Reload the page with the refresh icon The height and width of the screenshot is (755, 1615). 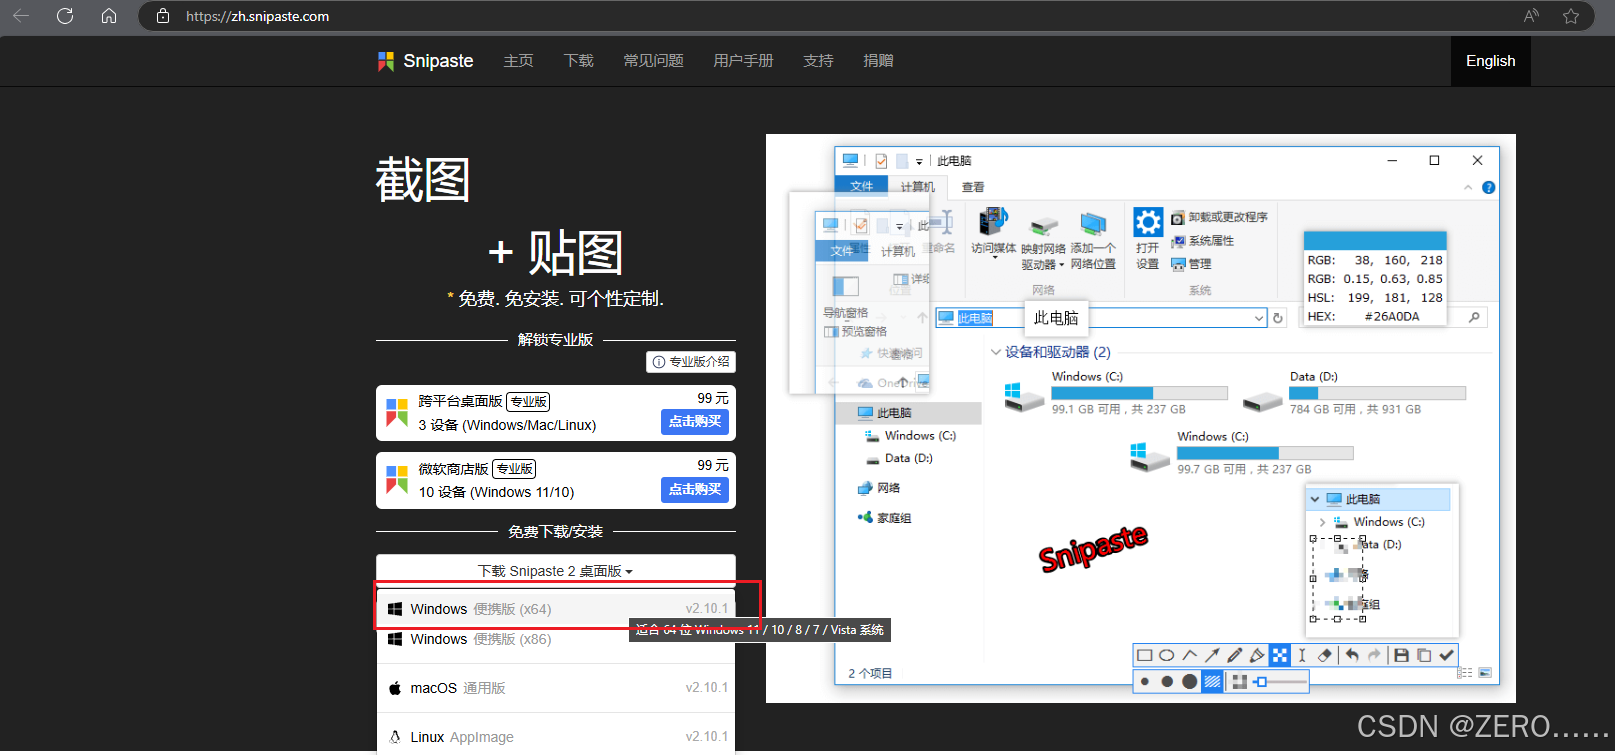(x=65, y=16)
